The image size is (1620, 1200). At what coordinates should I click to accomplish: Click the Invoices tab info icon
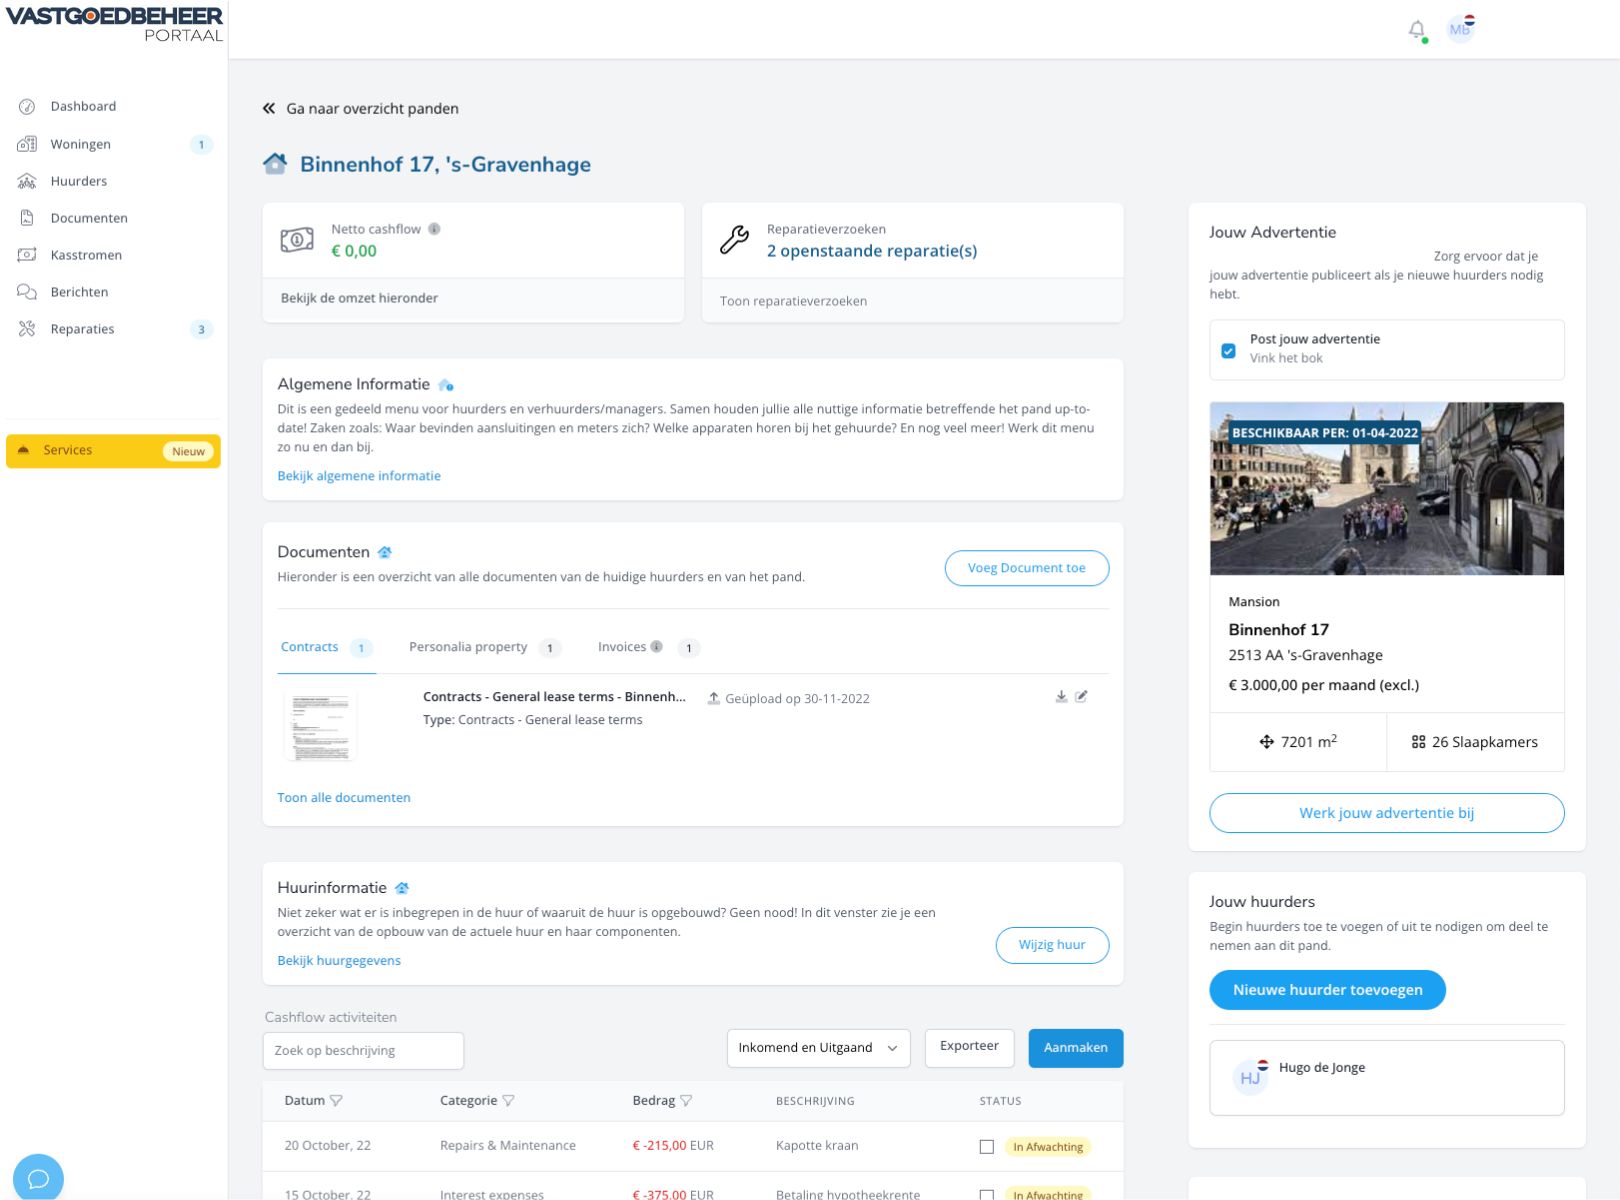point(657,647)
